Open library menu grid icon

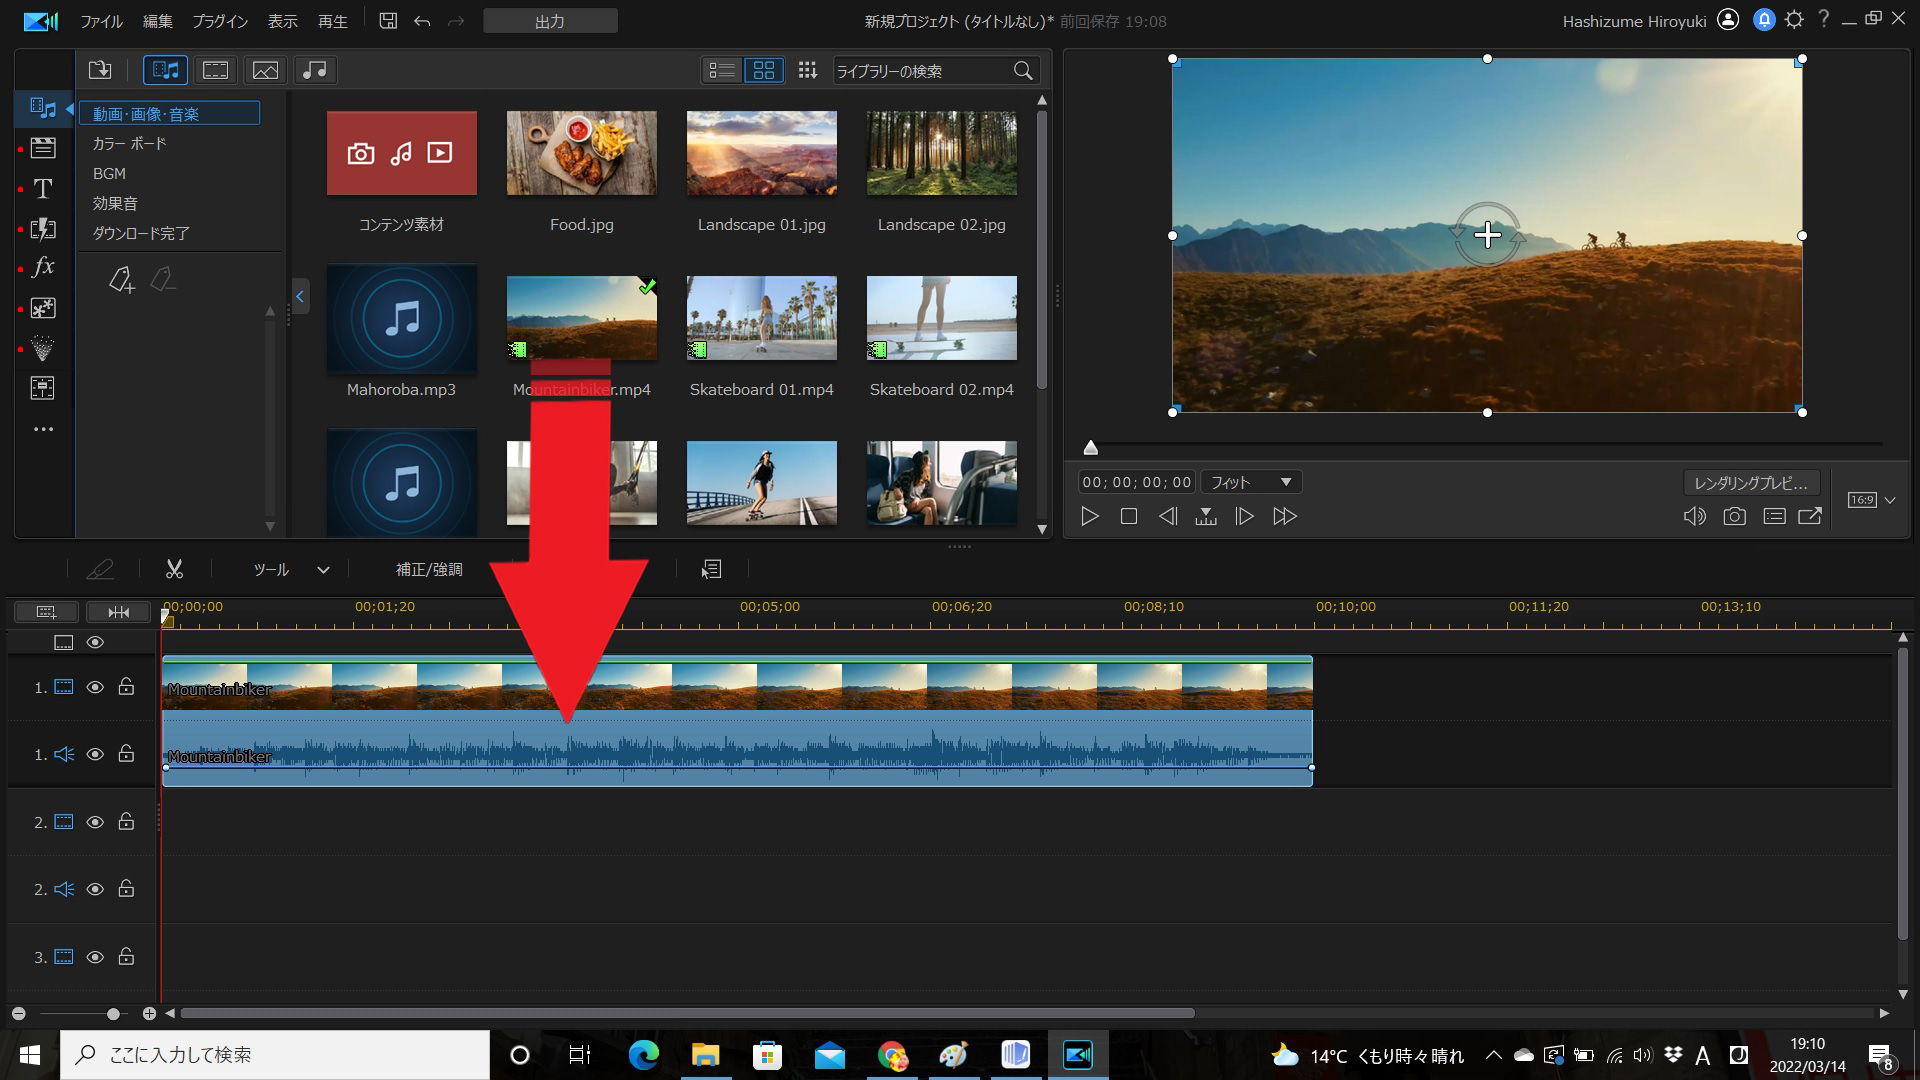807,70
